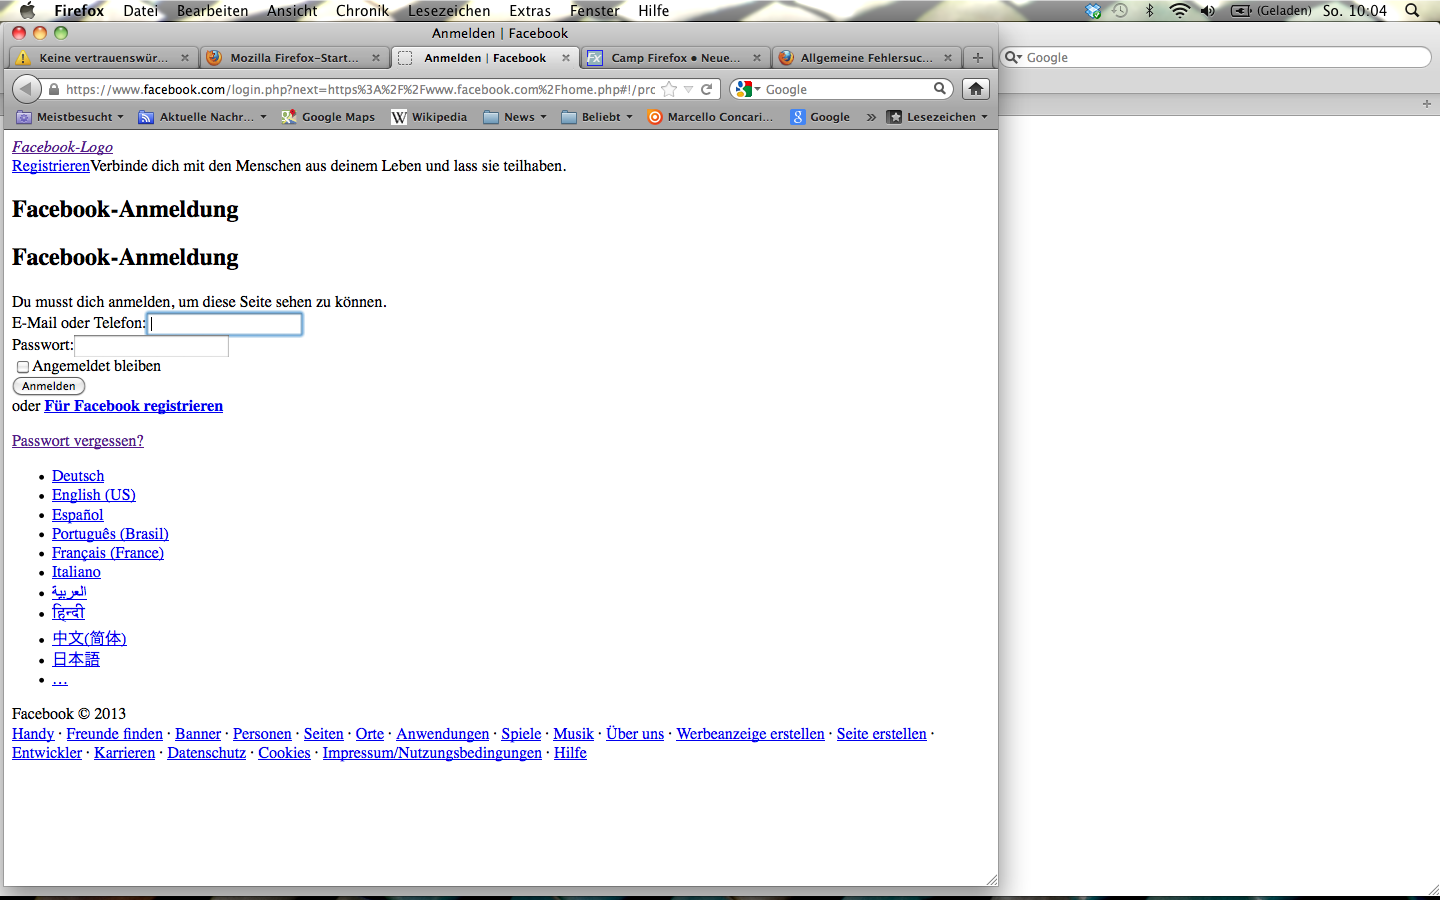Screen dimensions: 1440x900
Task: Reload the page using the refresh icon
Action: (x=706, y=89)
